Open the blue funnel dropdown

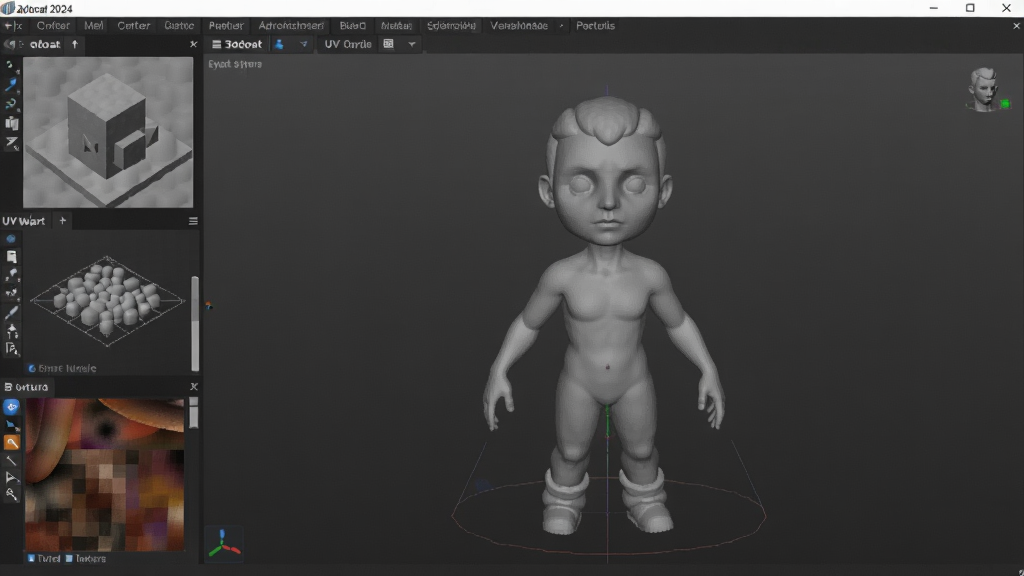(304, 44)
